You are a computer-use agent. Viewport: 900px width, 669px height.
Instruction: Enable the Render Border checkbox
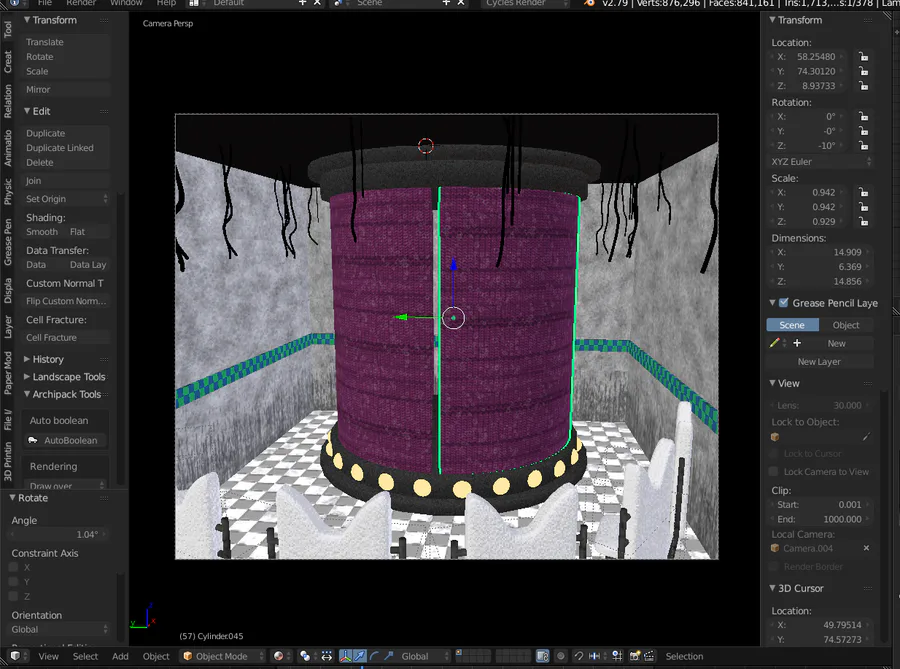(774, 566)
